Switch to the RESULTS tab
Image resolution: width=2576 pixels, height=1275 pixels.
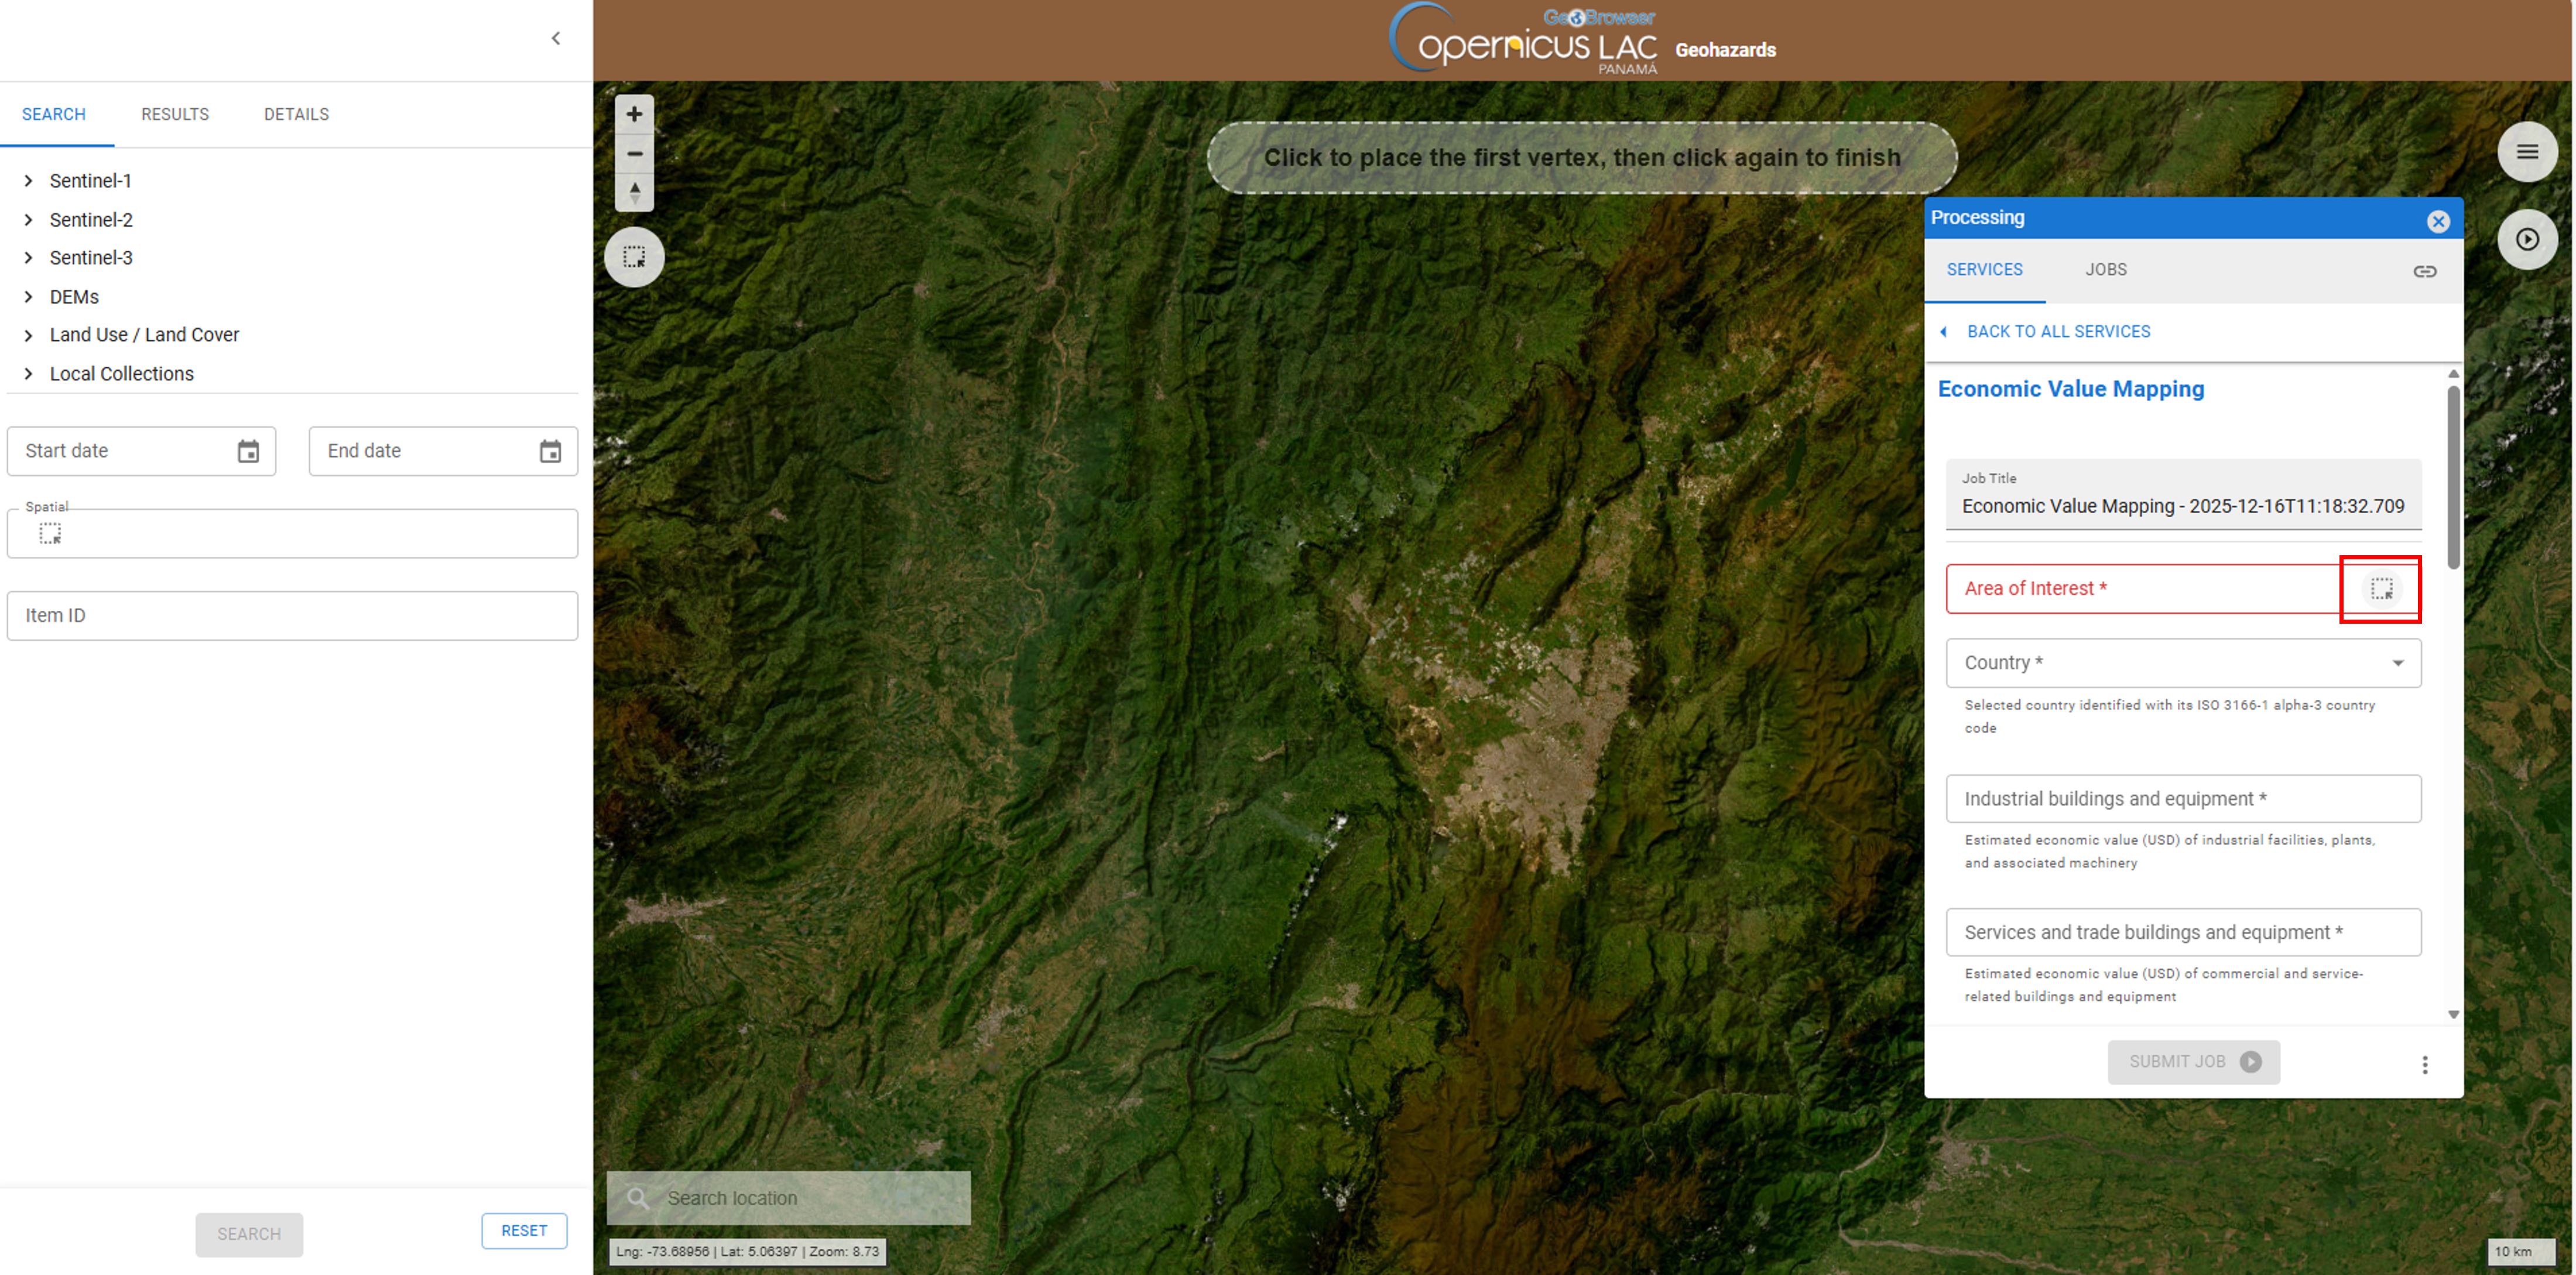click(x=175, y=114)
